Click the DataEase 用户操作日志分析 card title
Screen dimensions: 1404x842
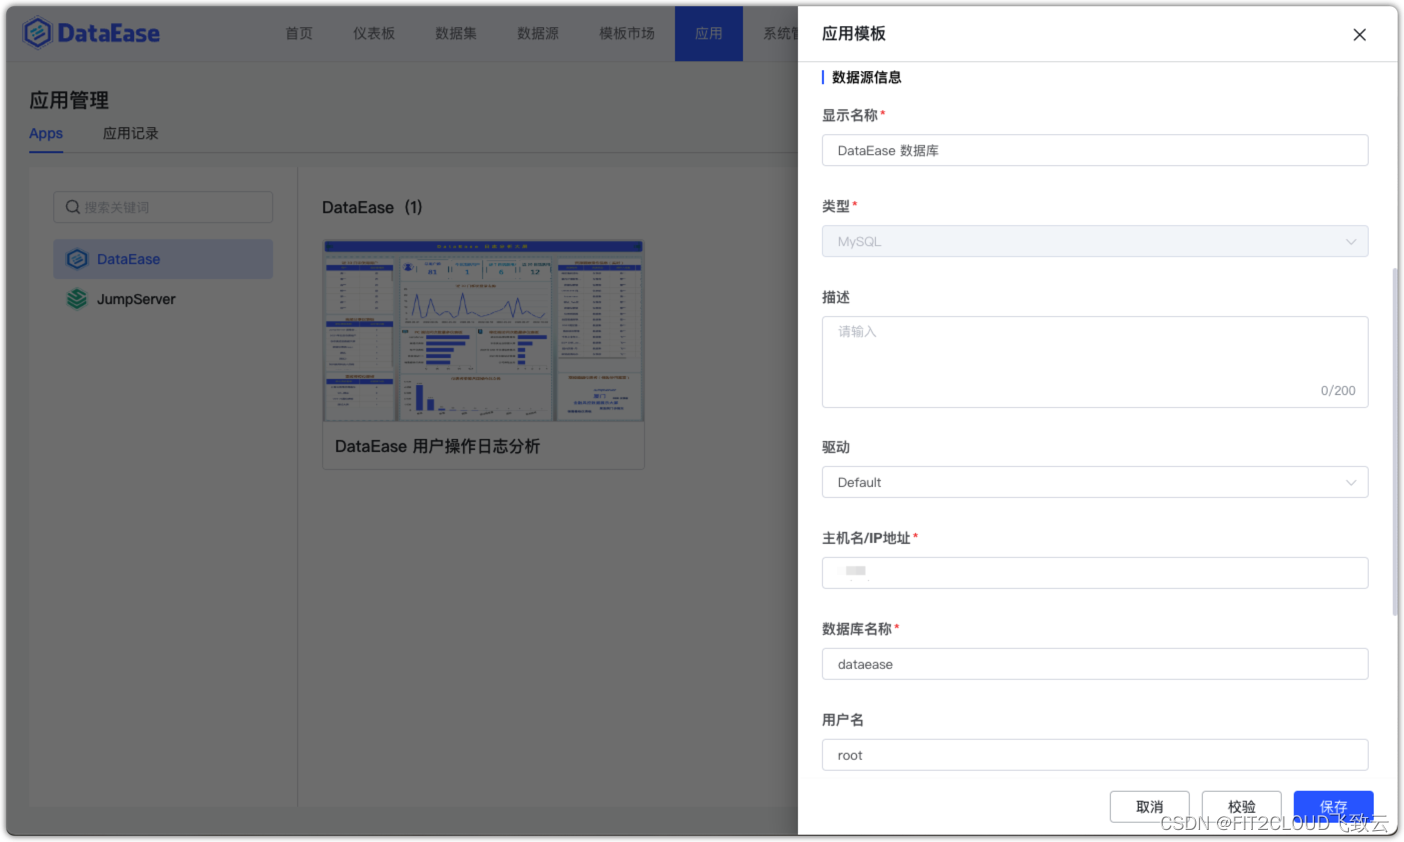point(437,446)
